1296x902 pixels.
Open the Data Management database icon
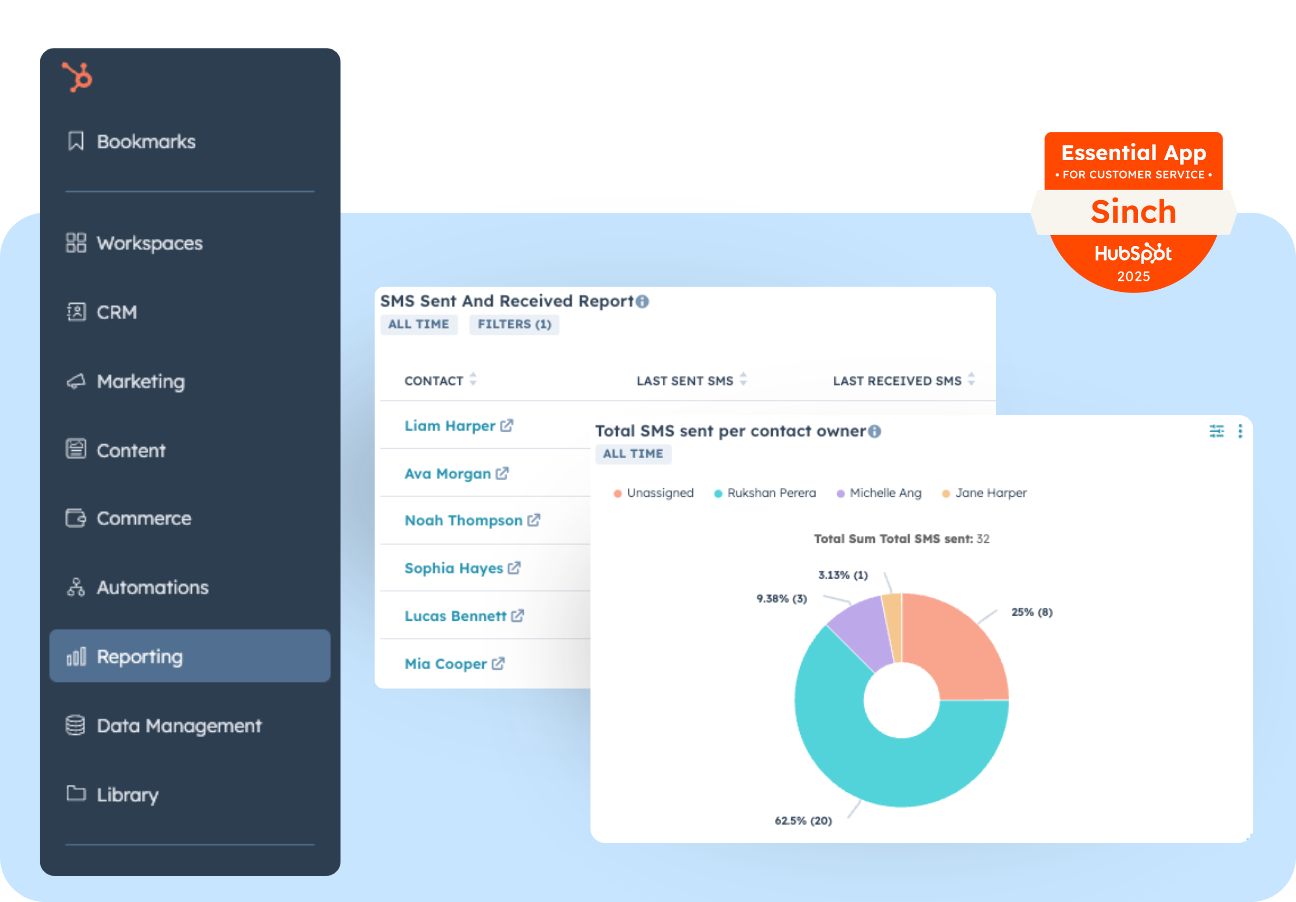point(76,725)
